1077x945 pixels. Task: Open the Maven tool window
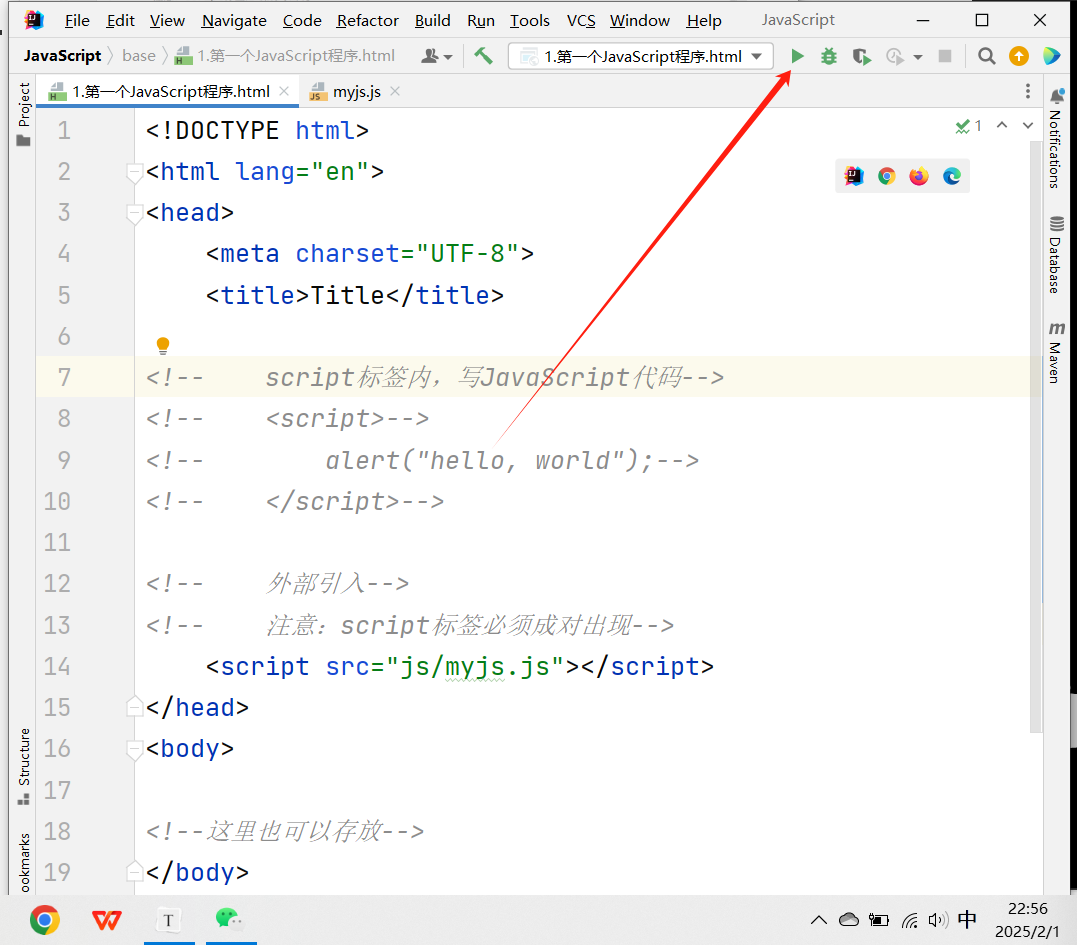coord(1056,352)
